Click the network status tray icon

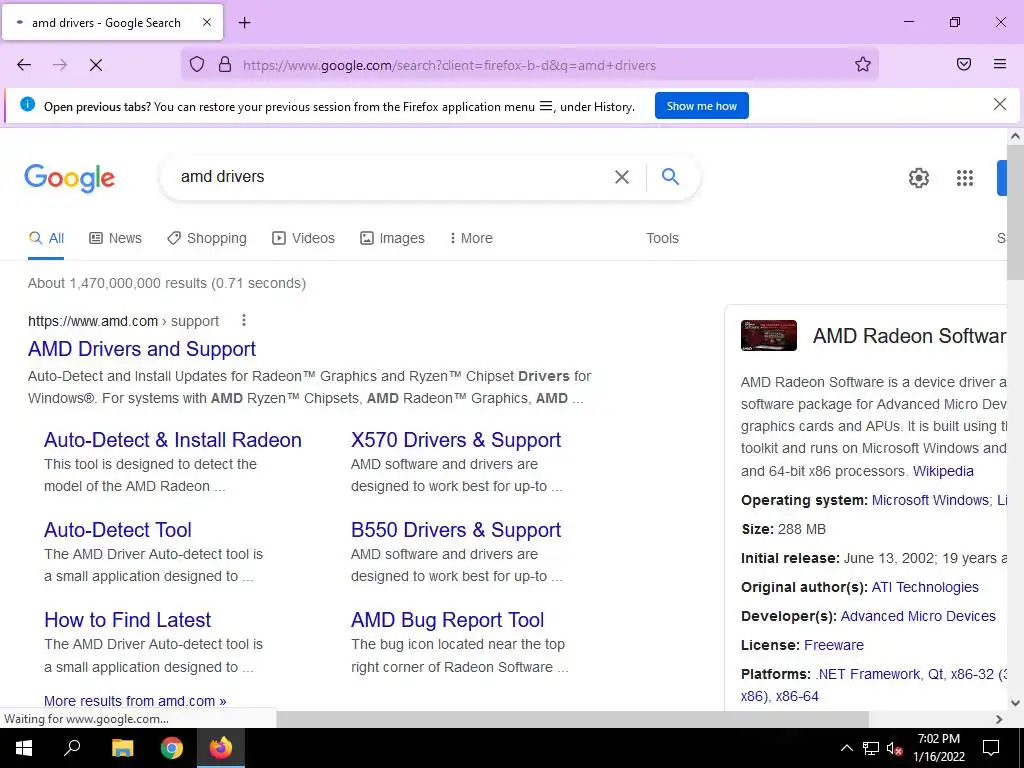click(871, 748)
